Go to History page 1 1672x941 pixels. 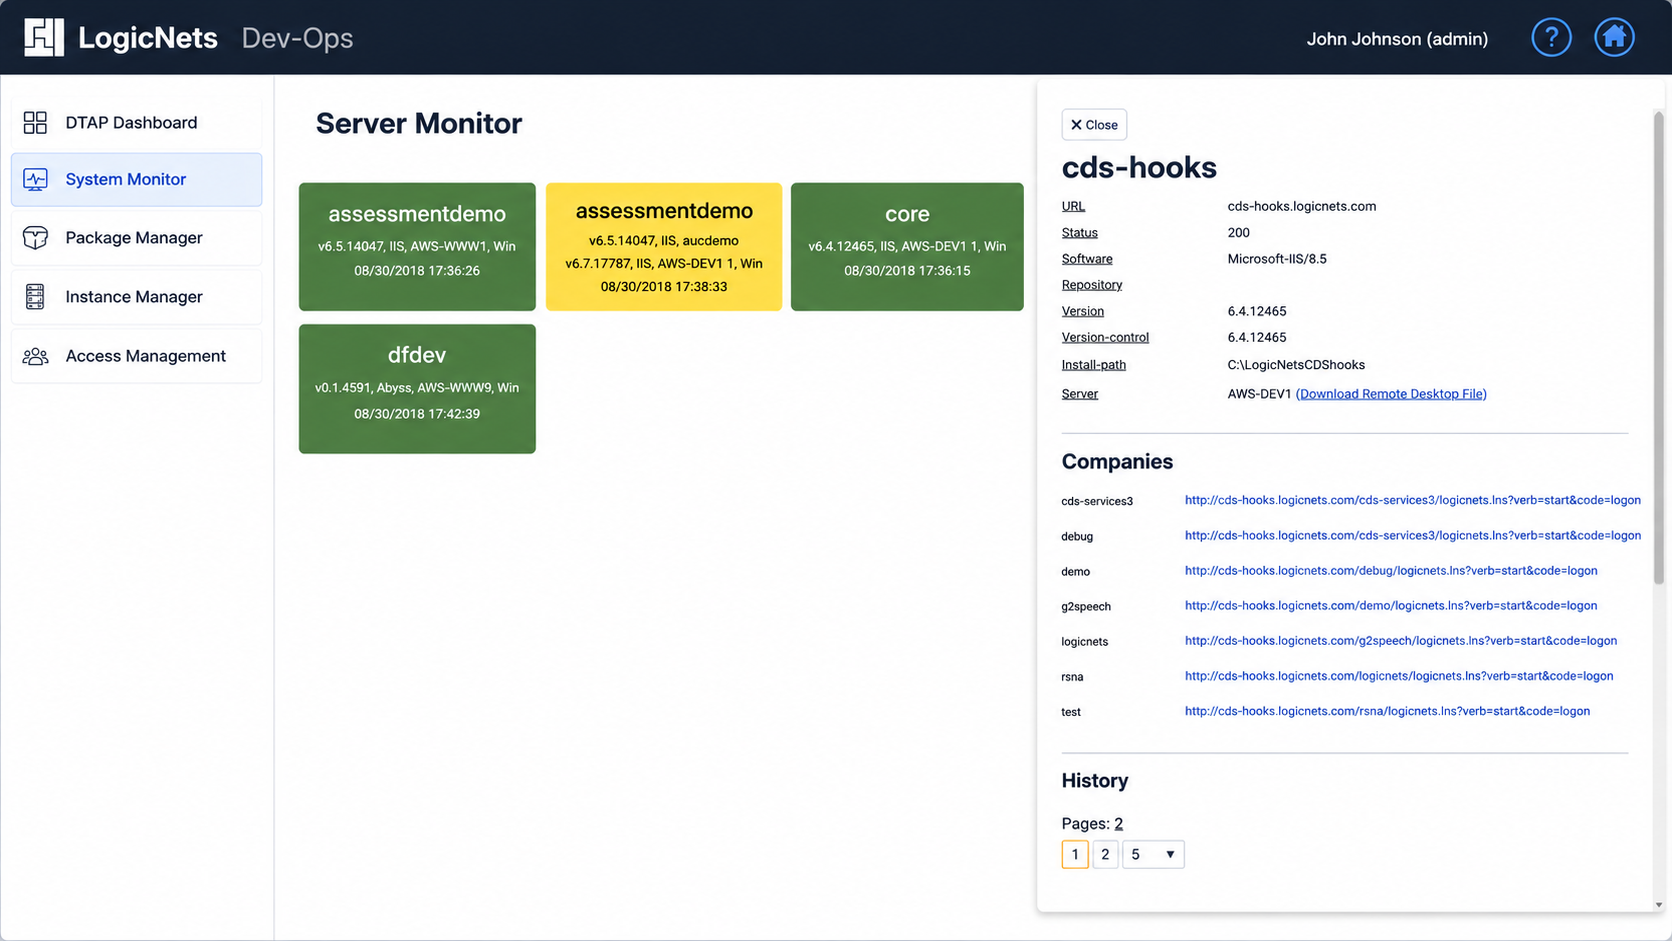pyautogui.click(x=1075, y=854)
